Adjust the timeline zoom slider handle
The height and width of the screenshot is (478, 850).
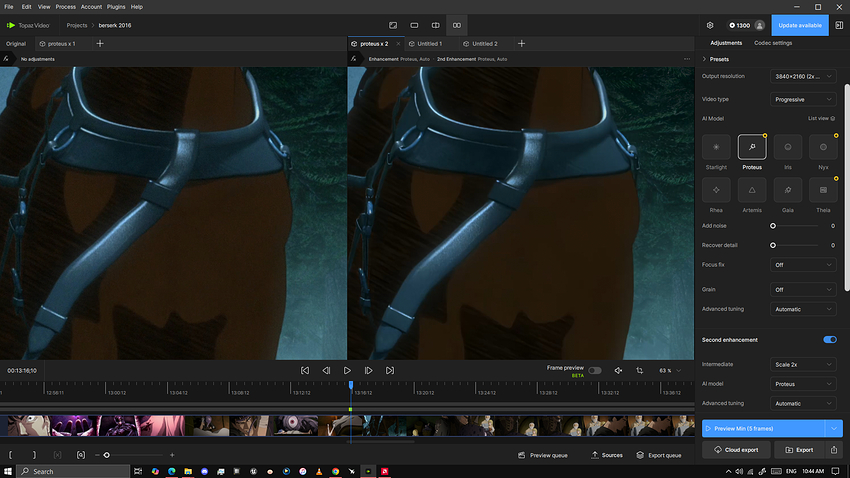coord(106,455)
